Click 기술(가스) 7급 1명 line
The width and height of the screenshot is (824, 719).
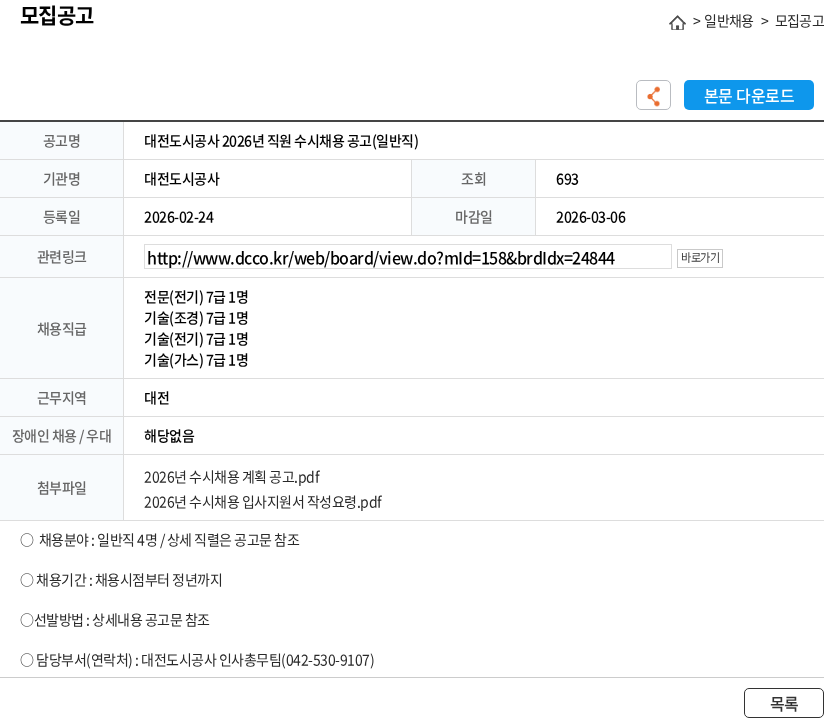[196, 360]
